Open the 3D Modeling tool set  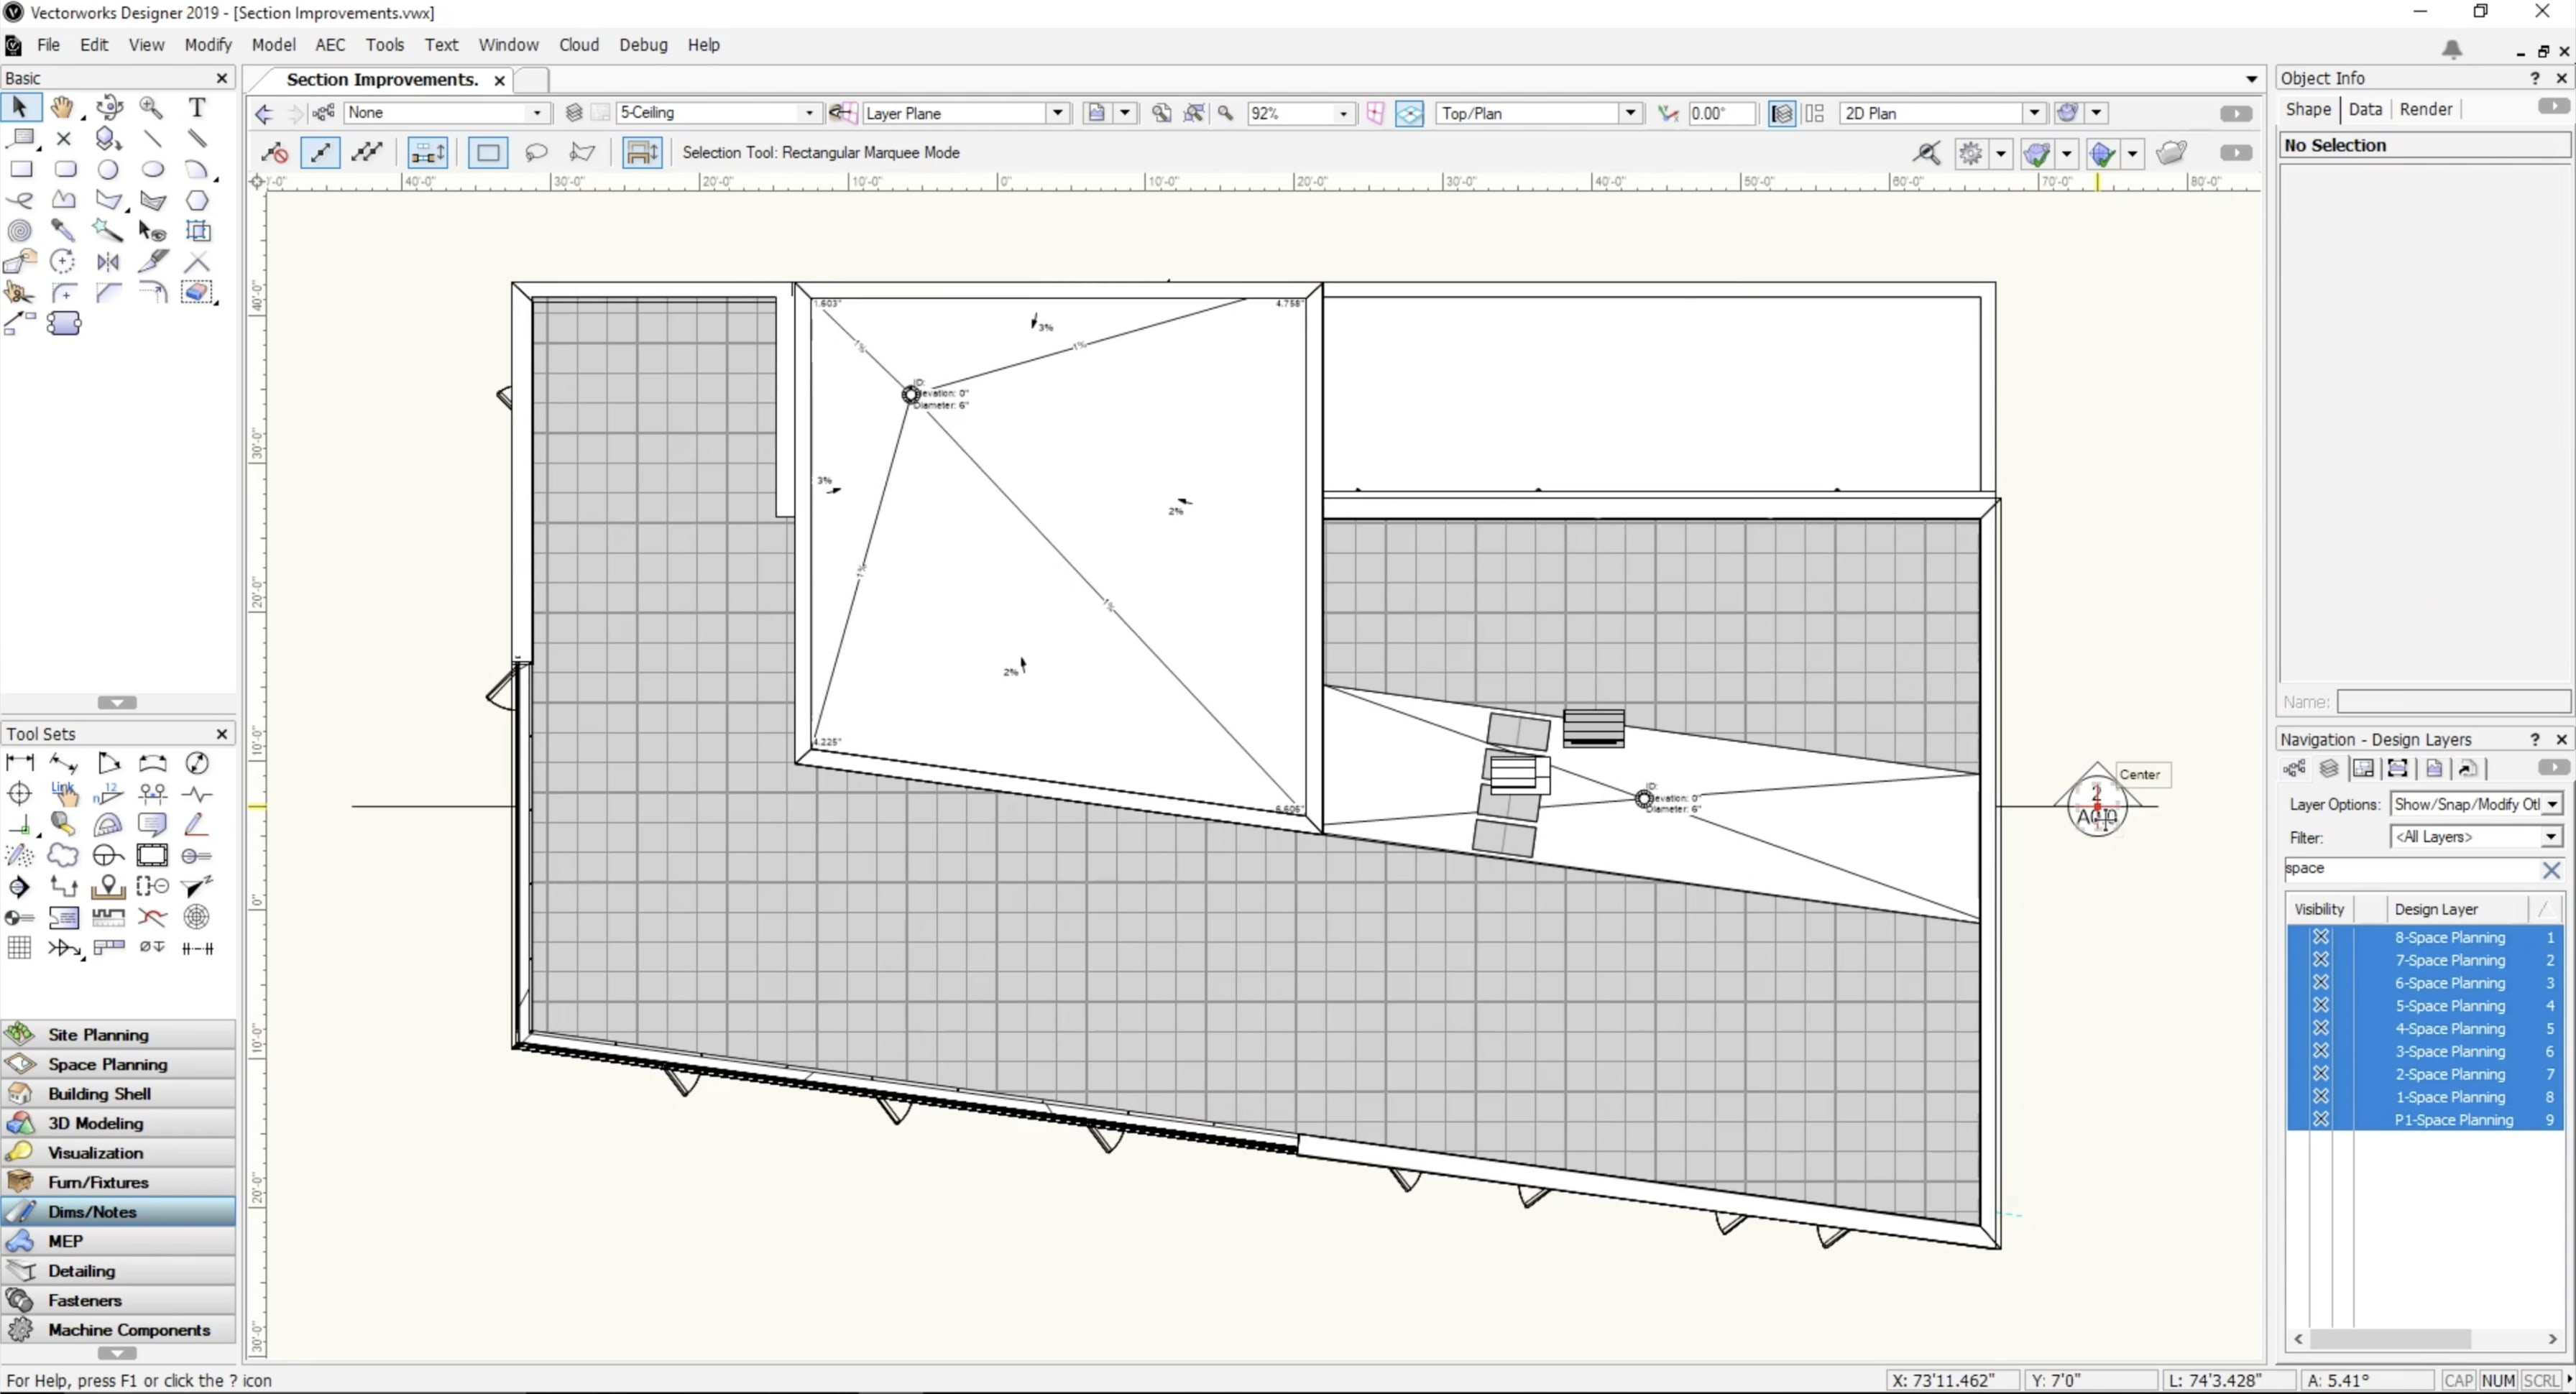(x=118, y=1123)
